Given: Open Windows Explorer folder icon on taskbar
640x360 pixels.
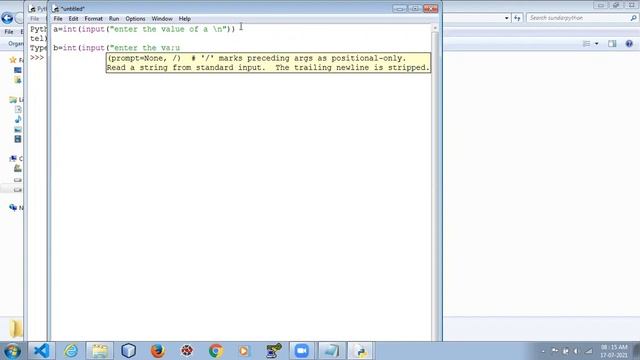Looking at the screenshot, I should pyautogui.click(x=100, y=351).
